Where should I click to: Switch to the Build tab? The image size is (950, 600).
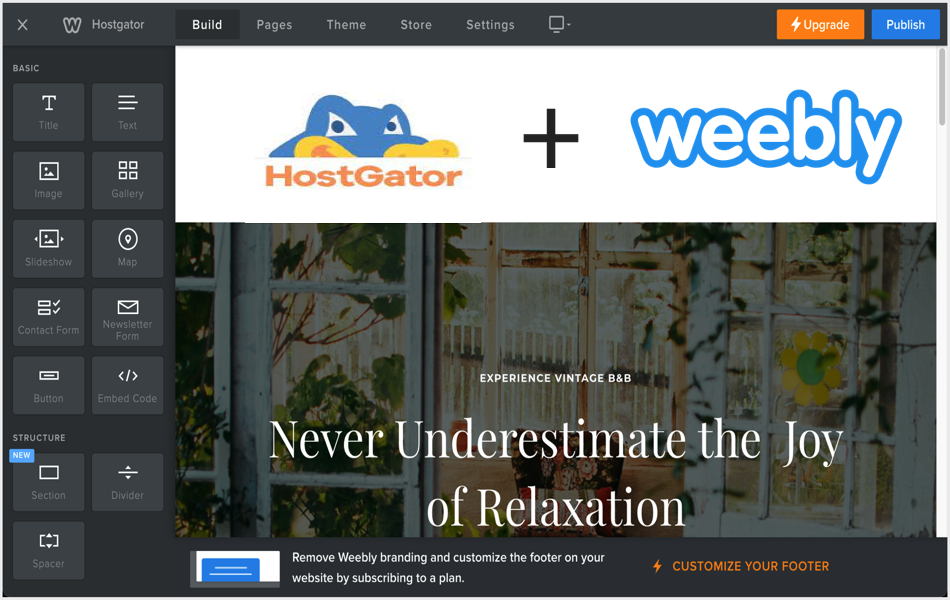(x=207, y=25)
